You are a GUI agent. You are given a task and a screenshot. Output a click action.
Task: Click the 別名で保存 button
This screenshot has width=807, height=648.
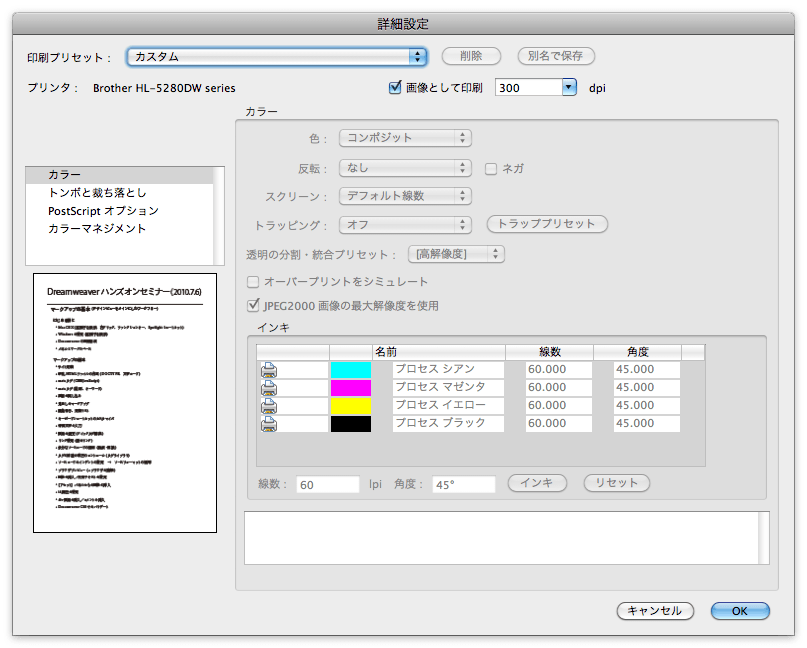coord(556,56)
